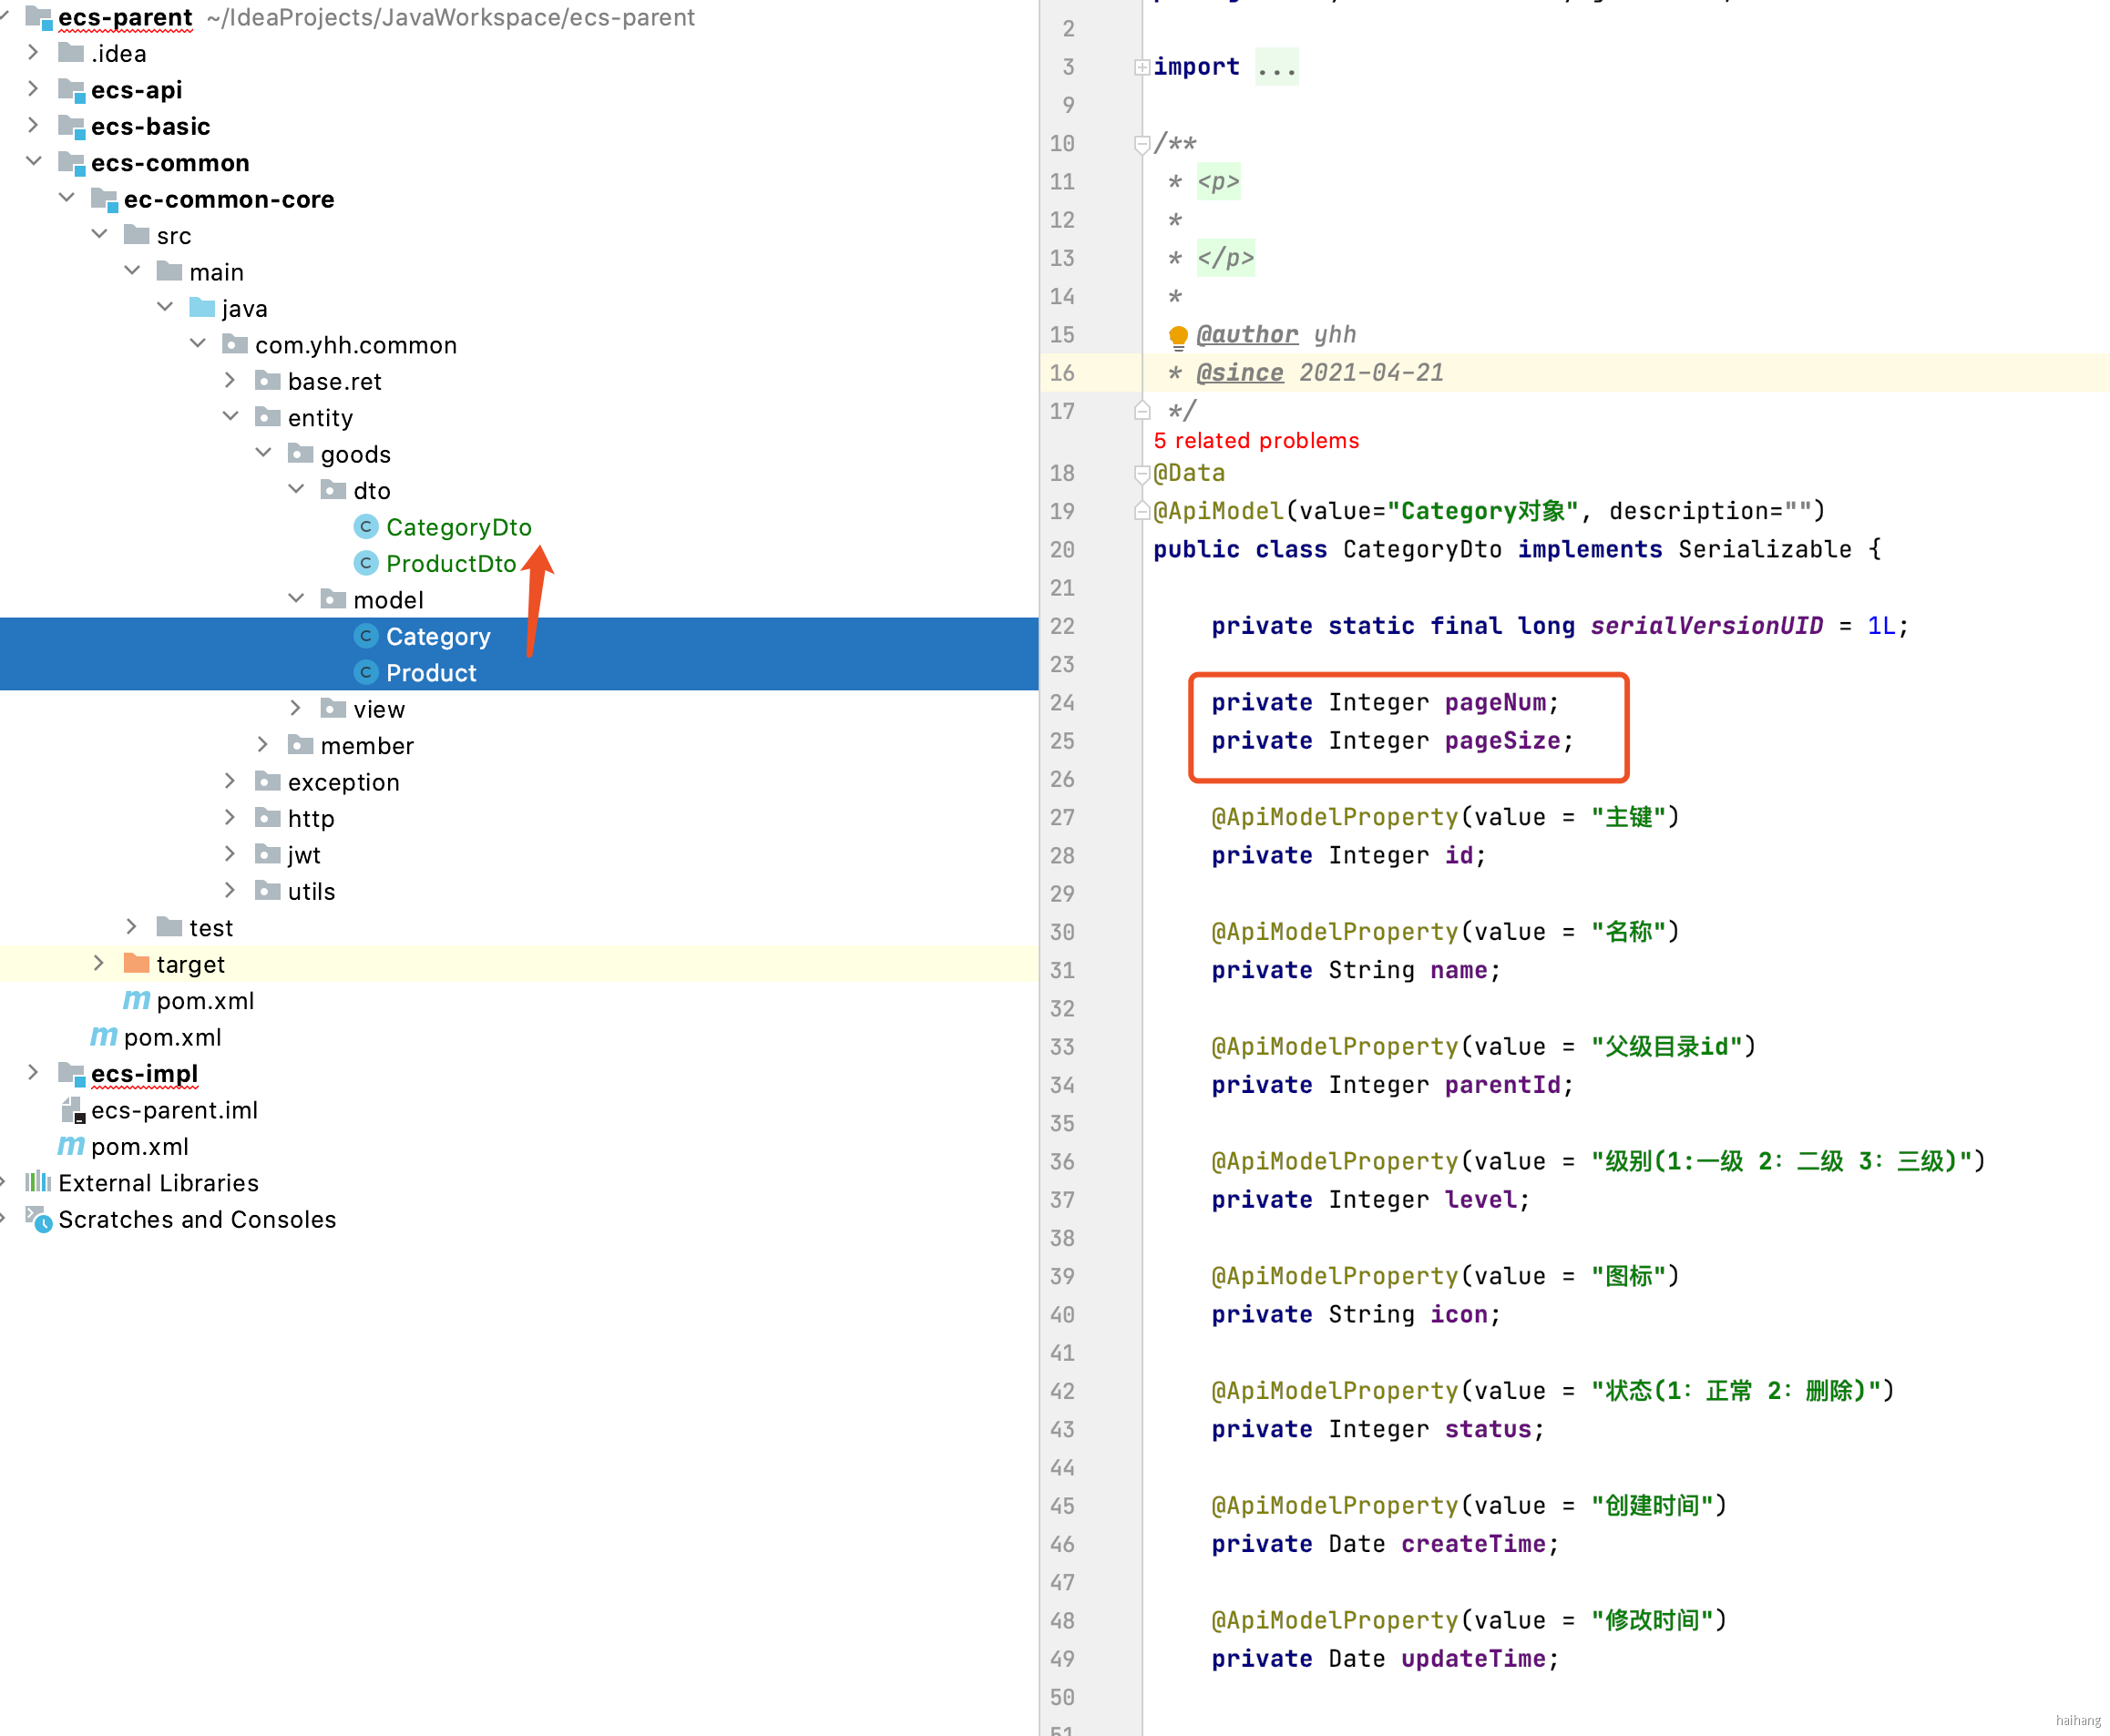The image size is (2110, 1736).
Task: Click the ProductDto class icon
Action: (366, 563)
